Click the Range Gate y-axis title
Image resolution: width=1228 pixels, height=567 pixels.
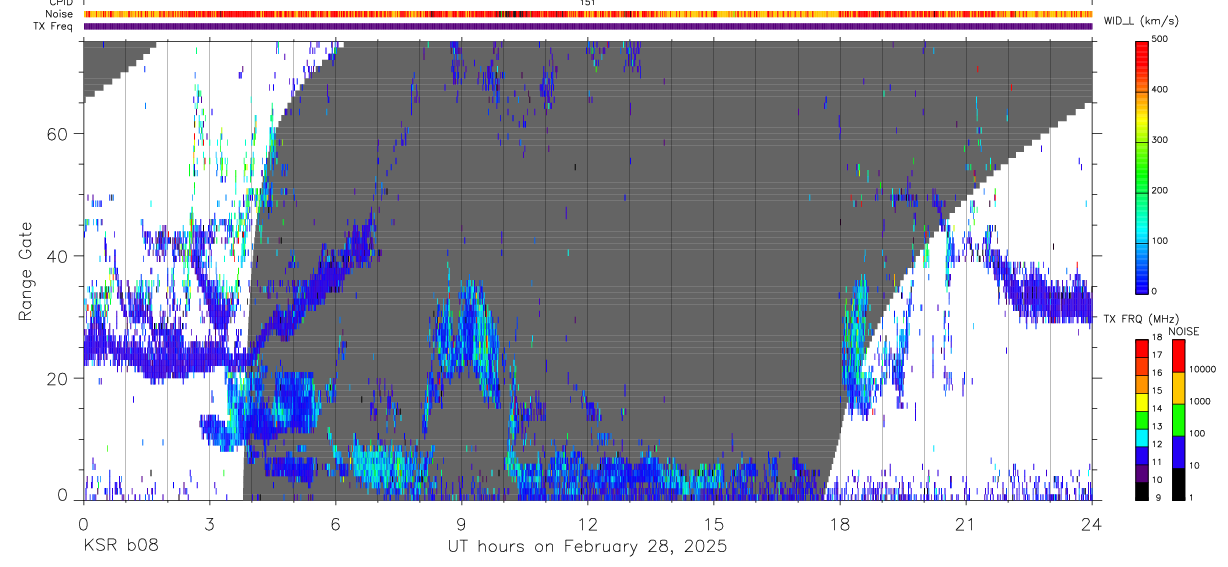coord(26,271)
